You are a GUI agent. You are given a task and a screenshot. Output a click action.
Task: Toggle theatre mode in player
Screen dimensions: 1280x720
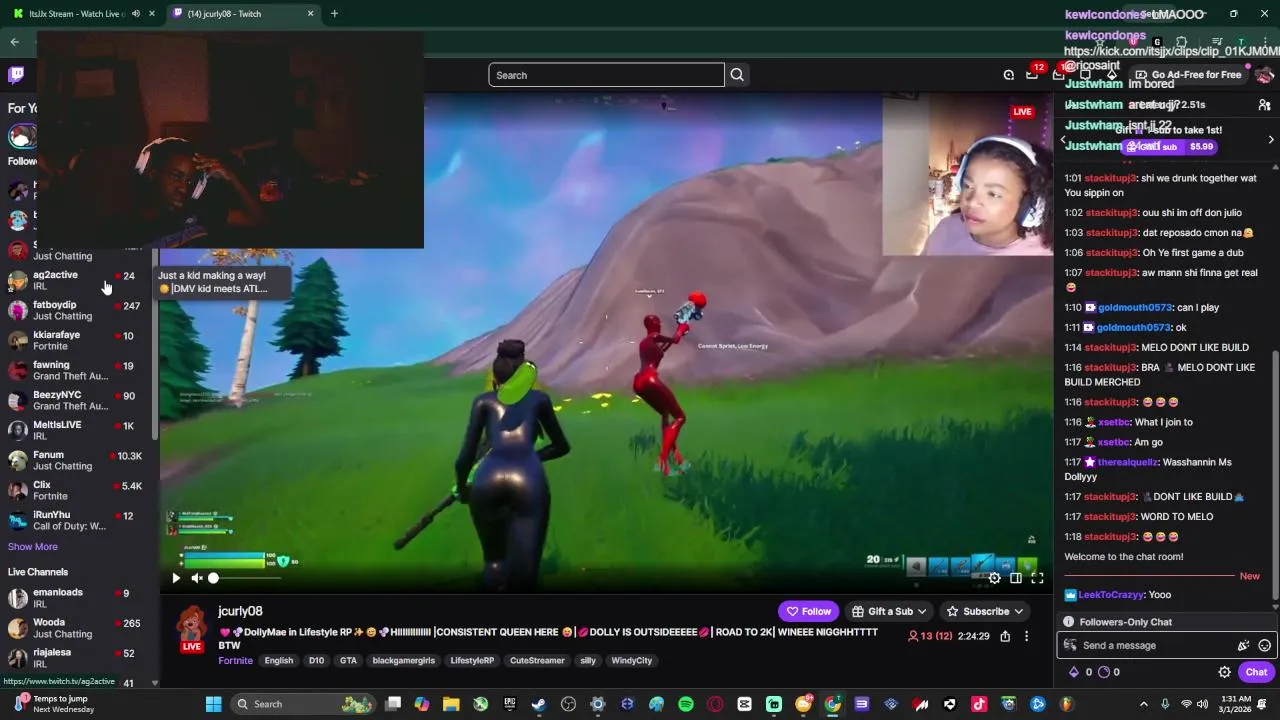pos(1016,578)
